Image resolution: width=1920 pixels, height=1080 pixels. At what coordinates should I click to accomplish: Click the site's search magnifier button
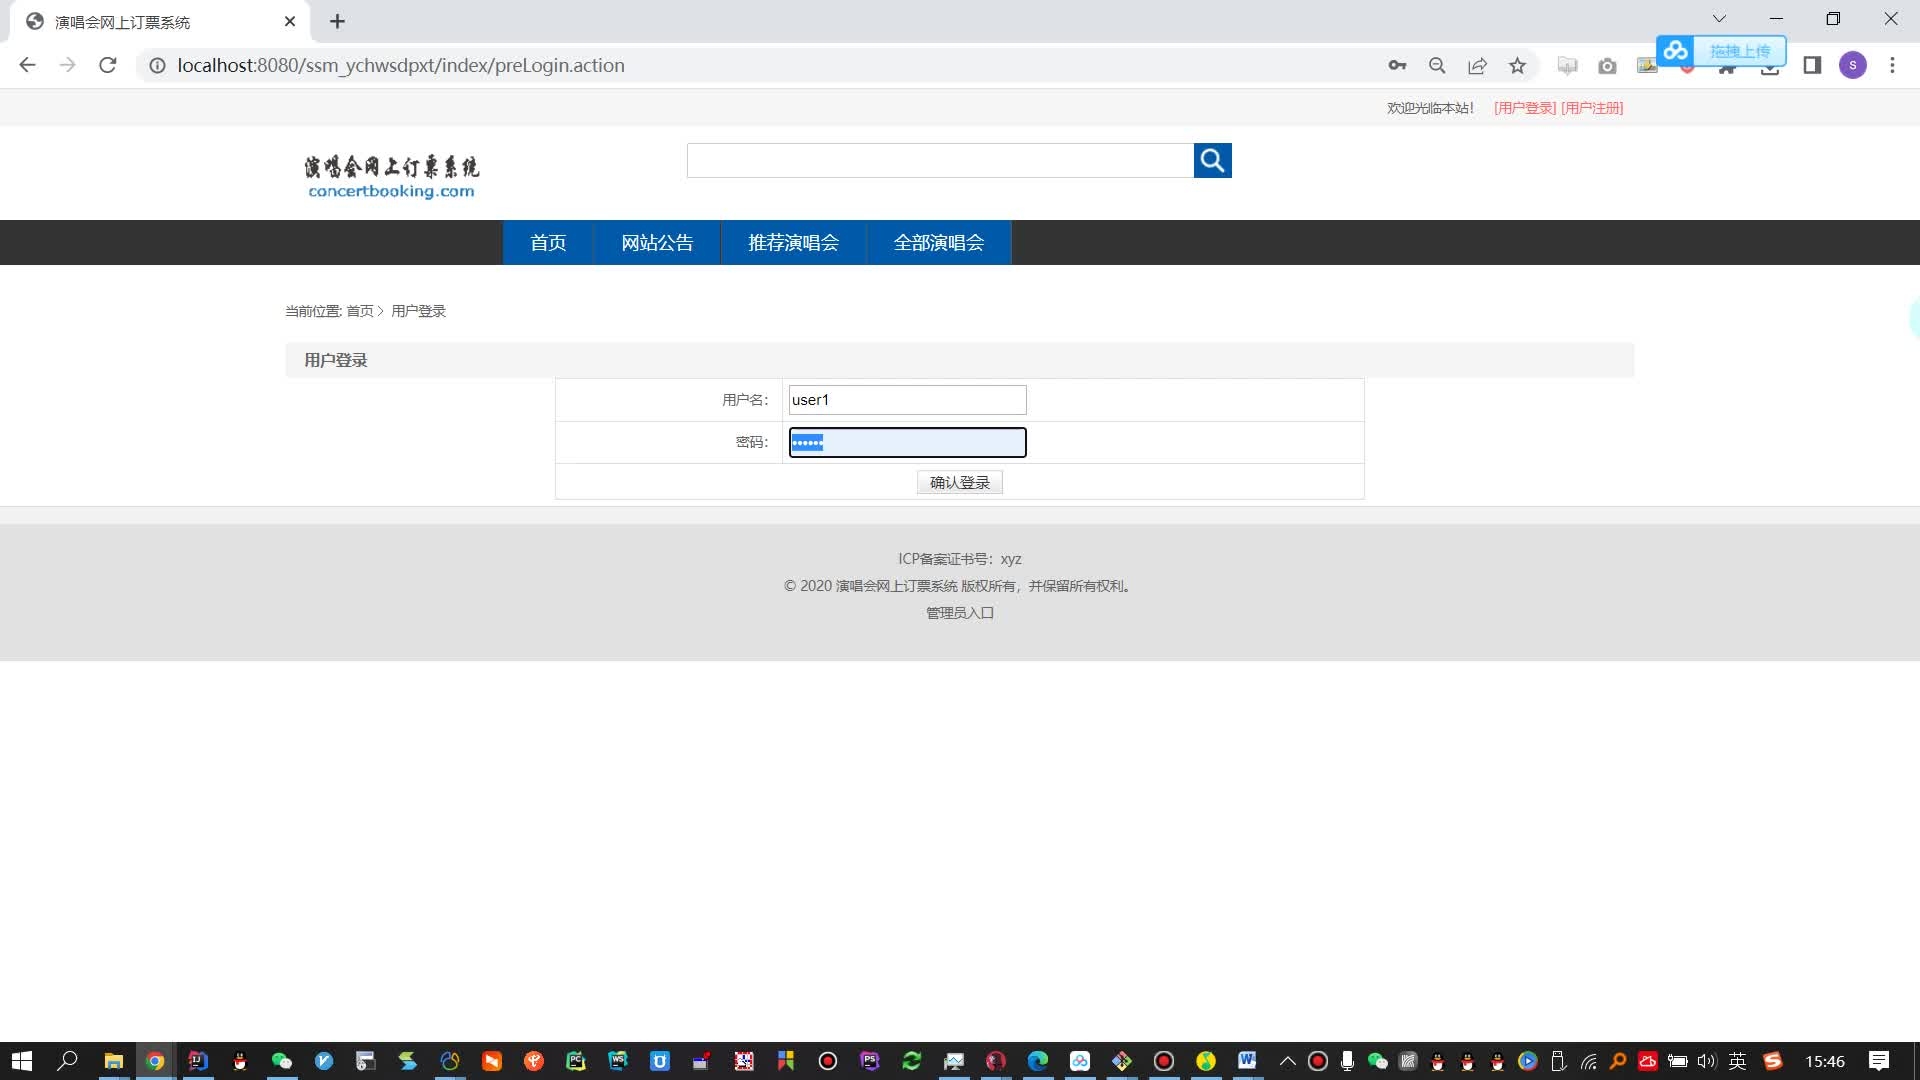coord(1212,160)
